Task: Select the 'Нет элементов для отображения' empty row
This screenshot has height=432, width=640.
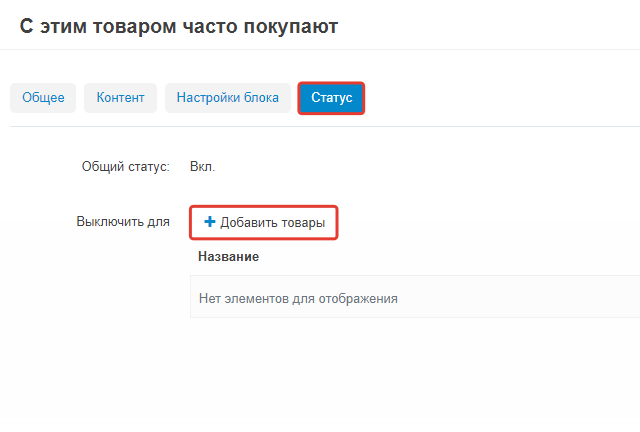Action: pyautogui.click(x=298, y=298)
